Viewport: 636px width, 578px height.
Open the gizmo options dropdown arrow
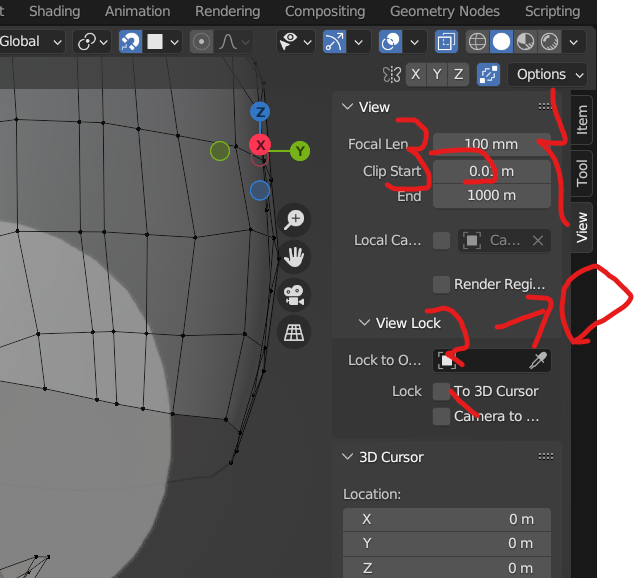pos(359,42)
